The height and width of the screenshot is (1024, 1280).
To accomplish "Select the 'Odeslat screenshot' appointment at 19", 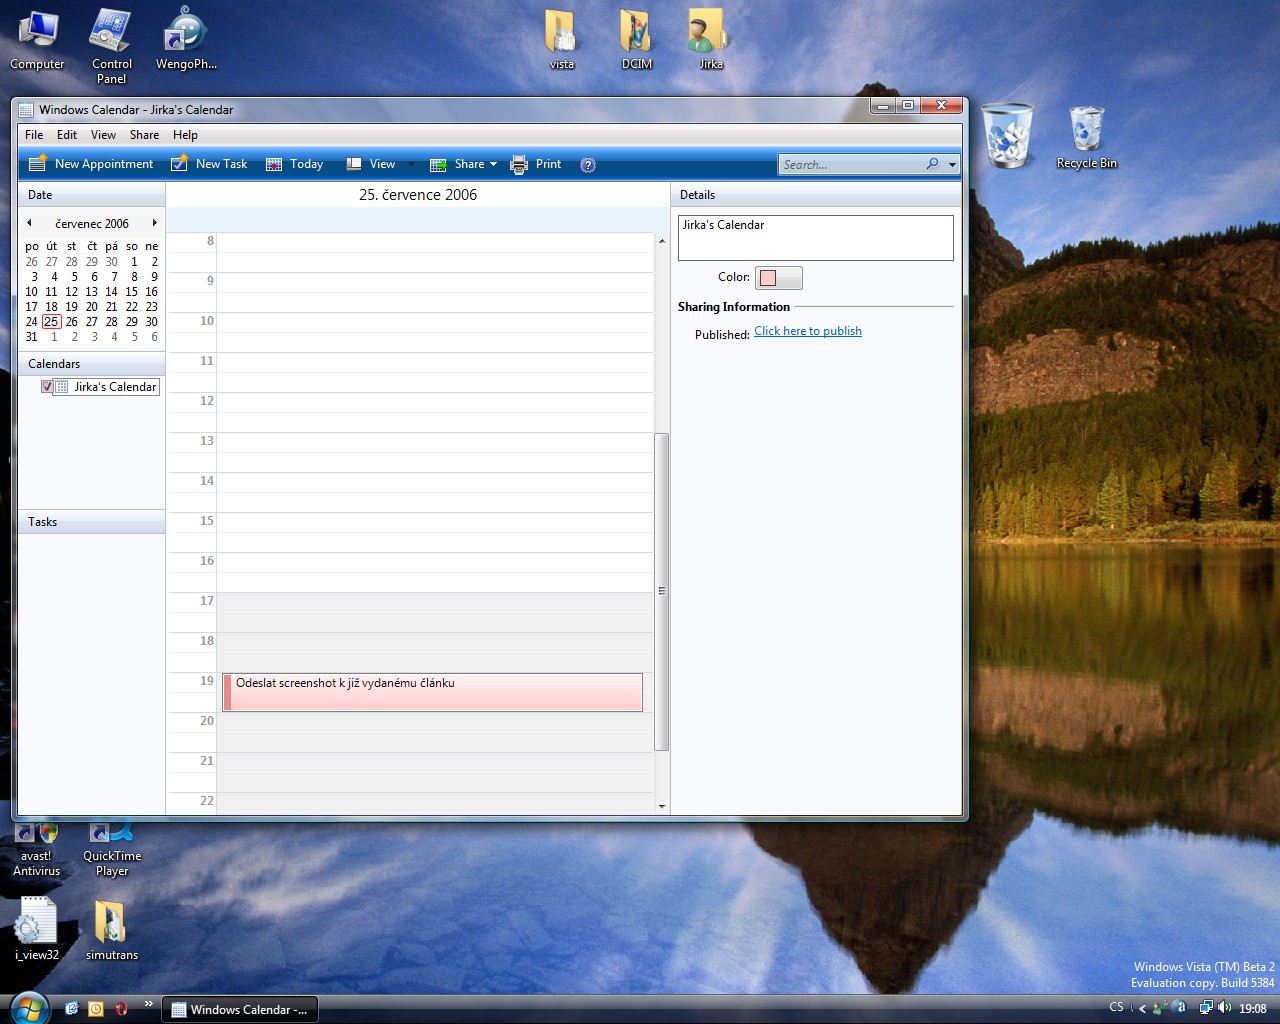I will [432, 692].
